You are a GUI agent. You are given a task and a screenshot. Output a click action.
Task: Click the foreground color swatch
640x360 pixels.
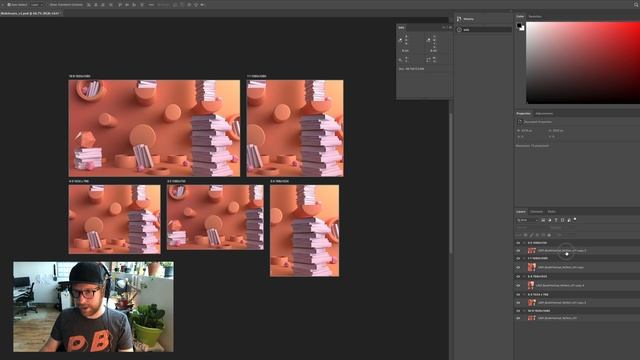tap(519, 26)
